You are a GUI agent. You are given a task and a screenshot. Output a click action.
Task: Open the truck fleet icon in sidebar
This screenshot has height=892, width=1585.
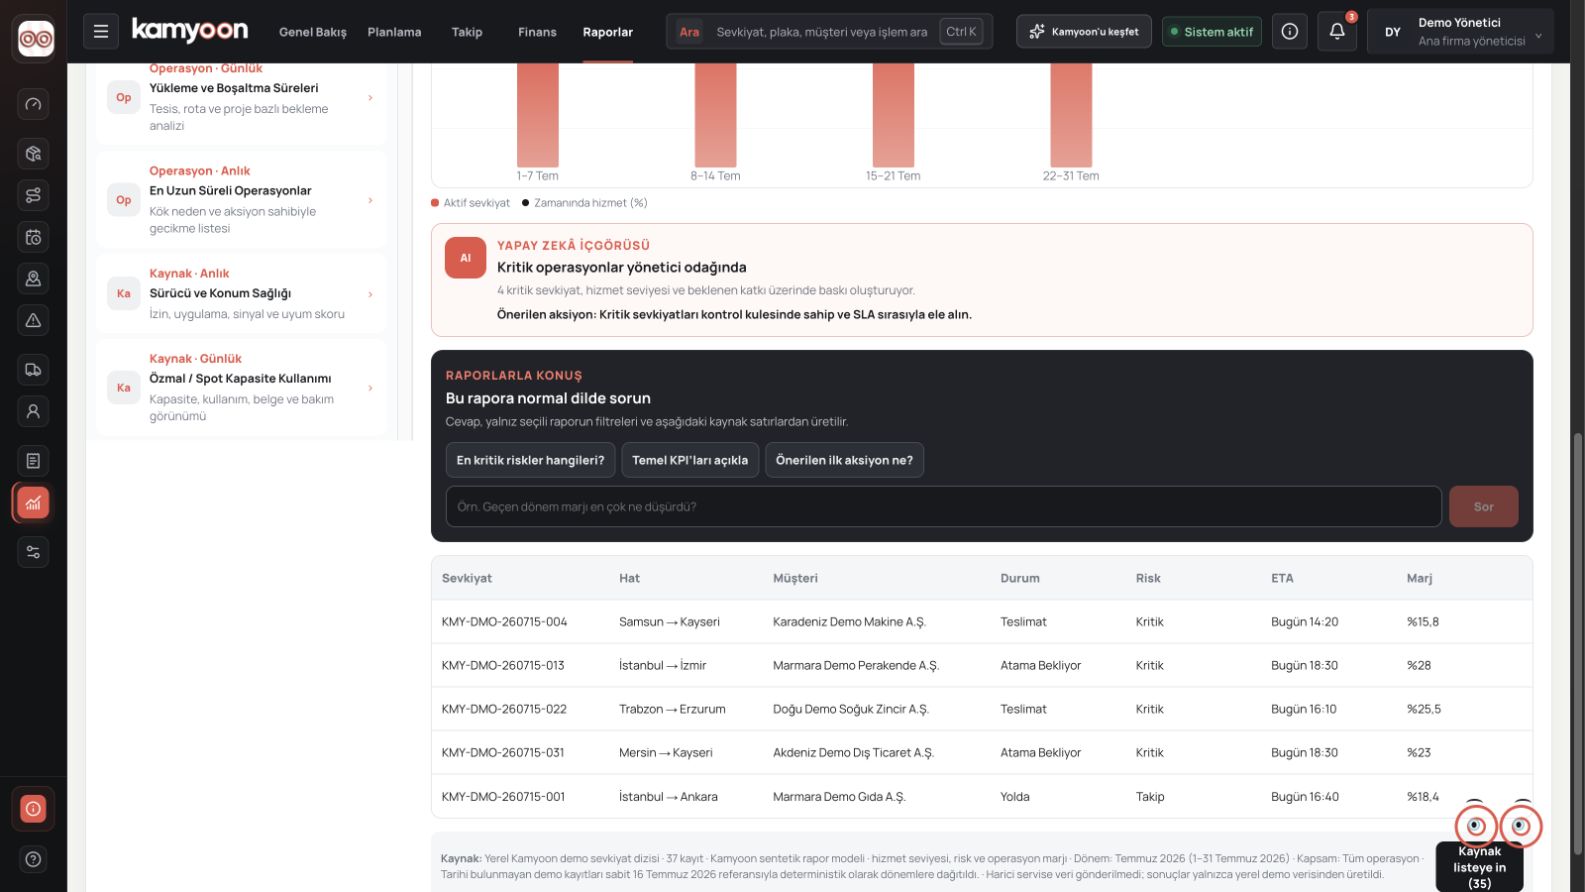coord(33,369)
